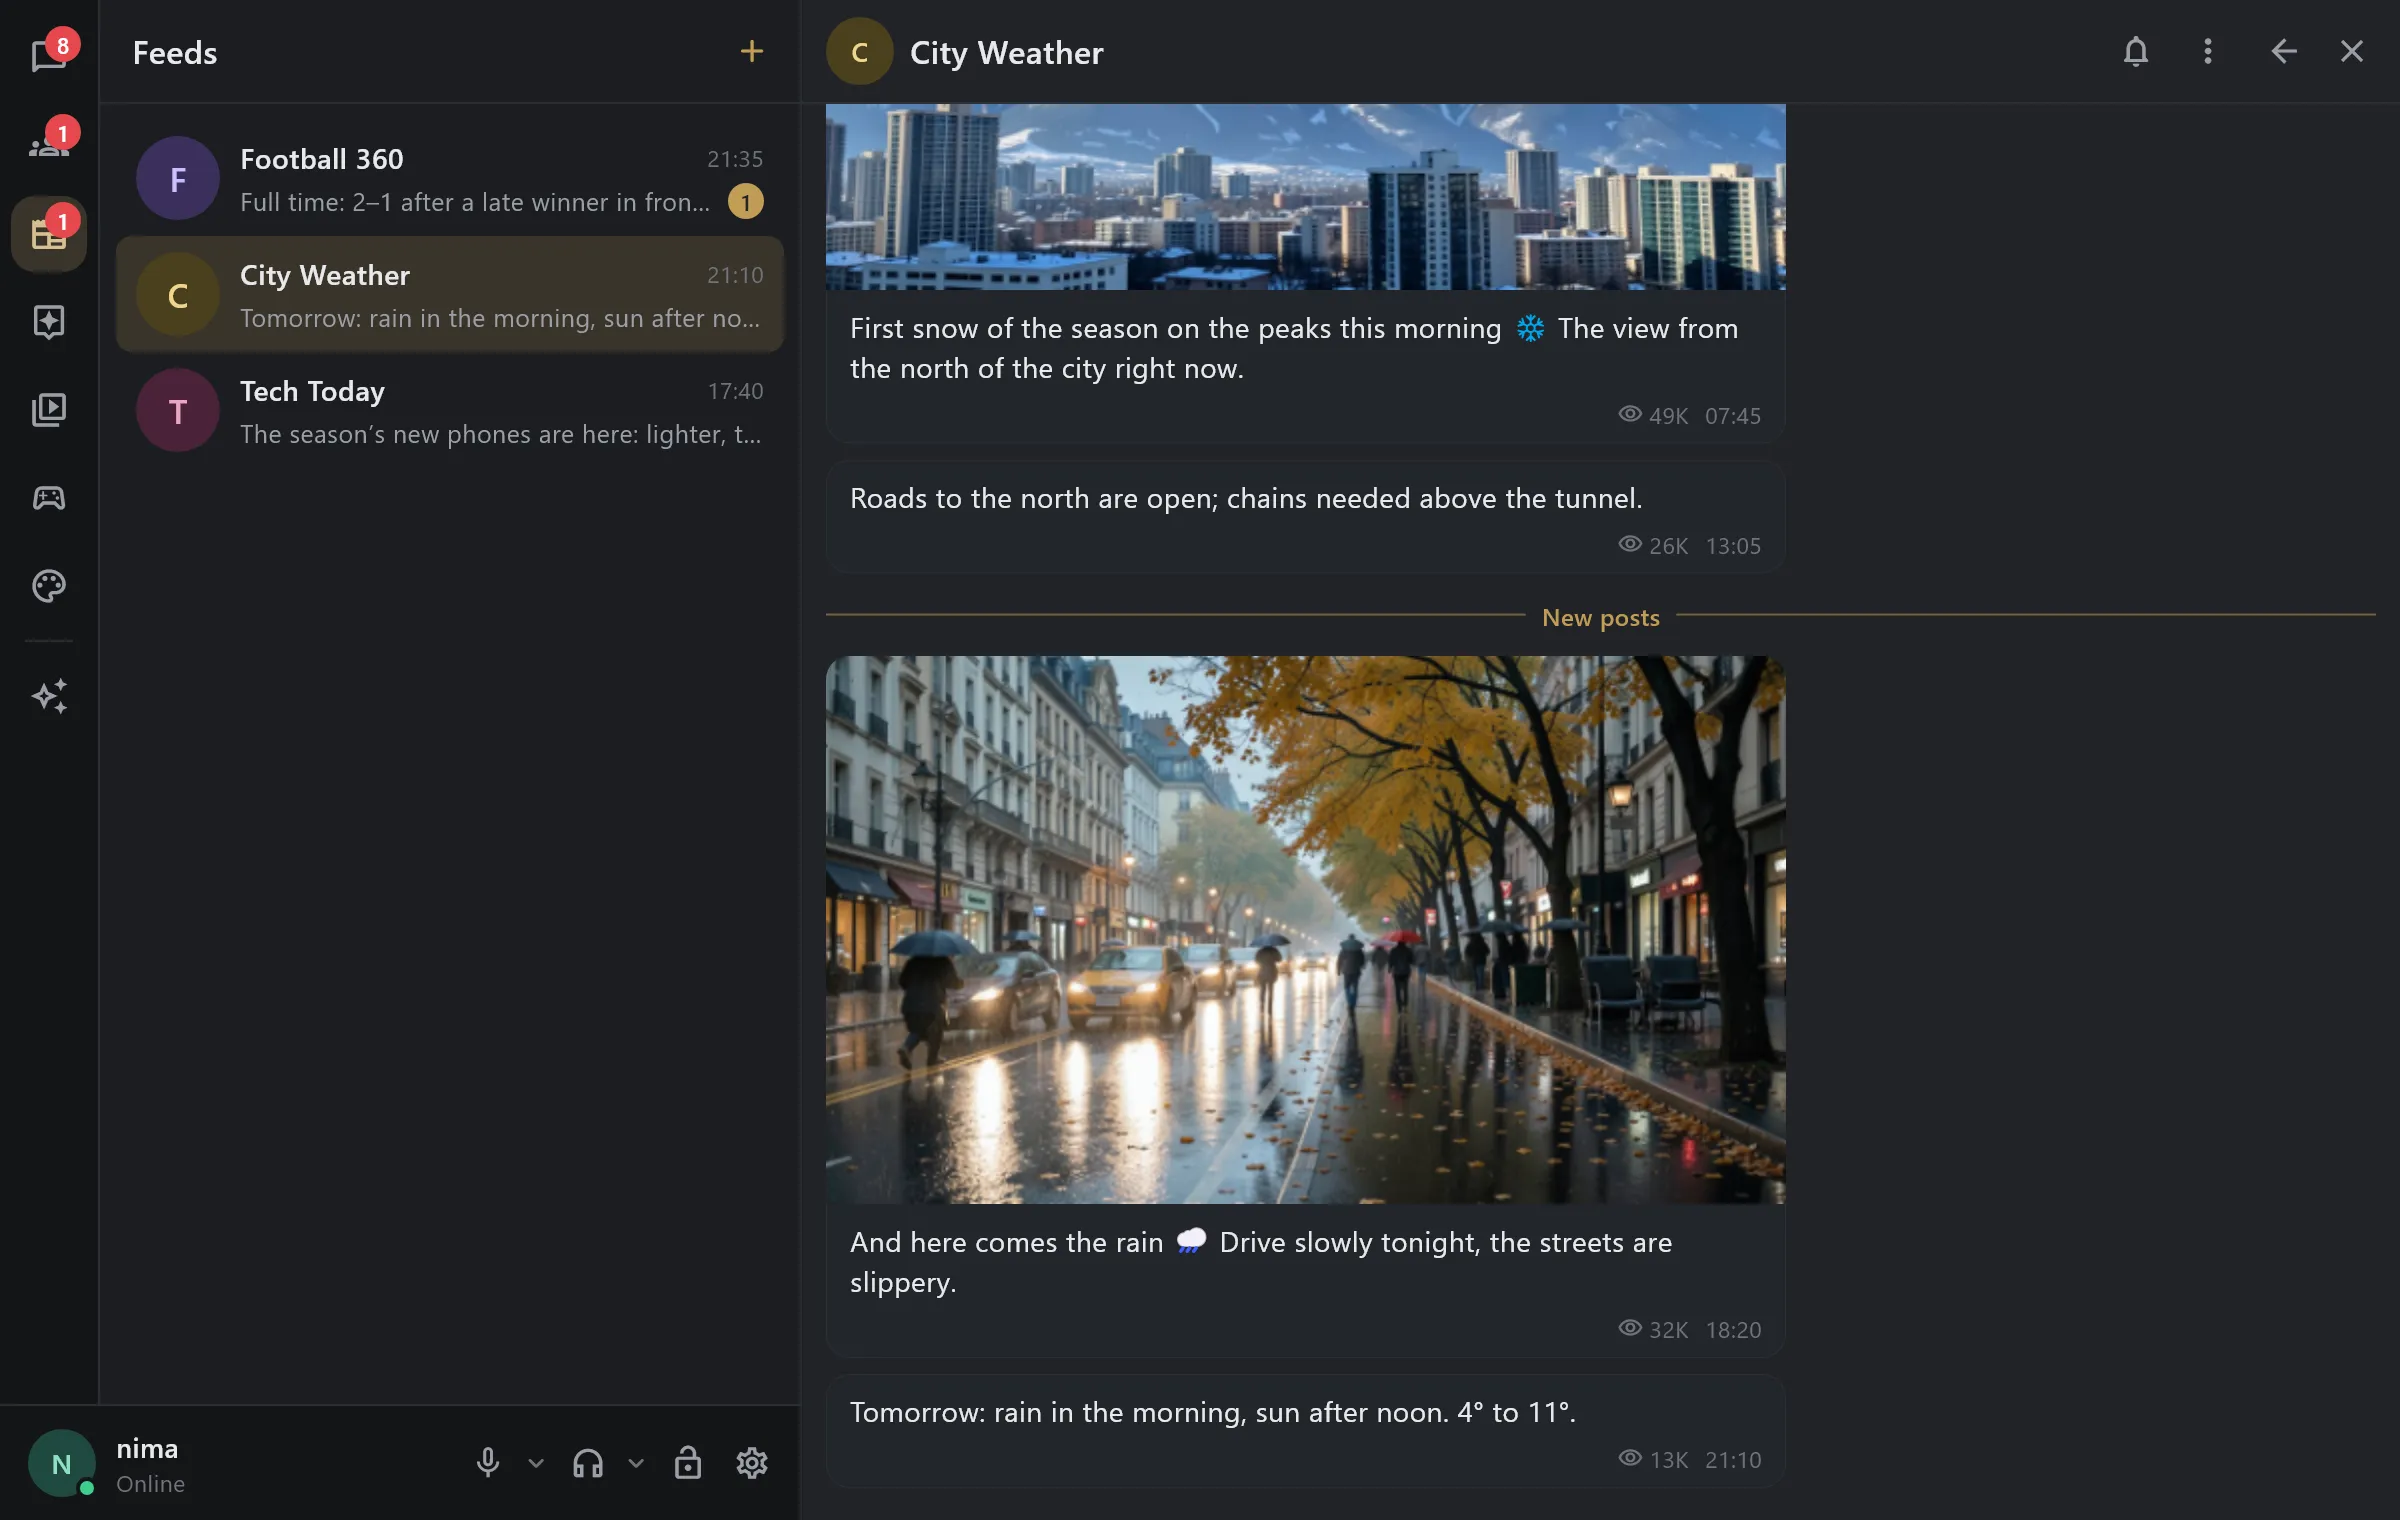Viewport: 2400px width, 1520px height.
Task: Open settings gear icon
Action: click(x=752, y=1463)
